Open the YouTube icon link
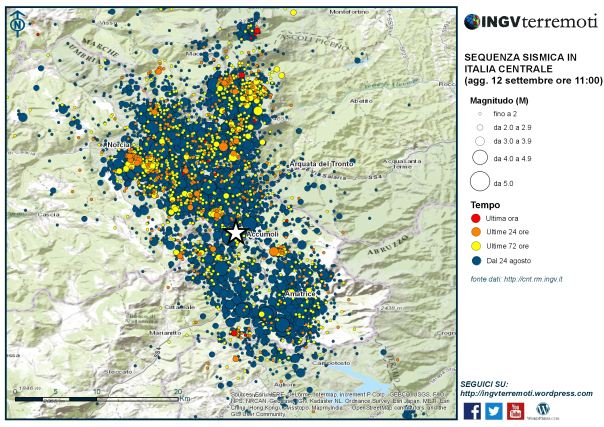 [x=515, y=411]
